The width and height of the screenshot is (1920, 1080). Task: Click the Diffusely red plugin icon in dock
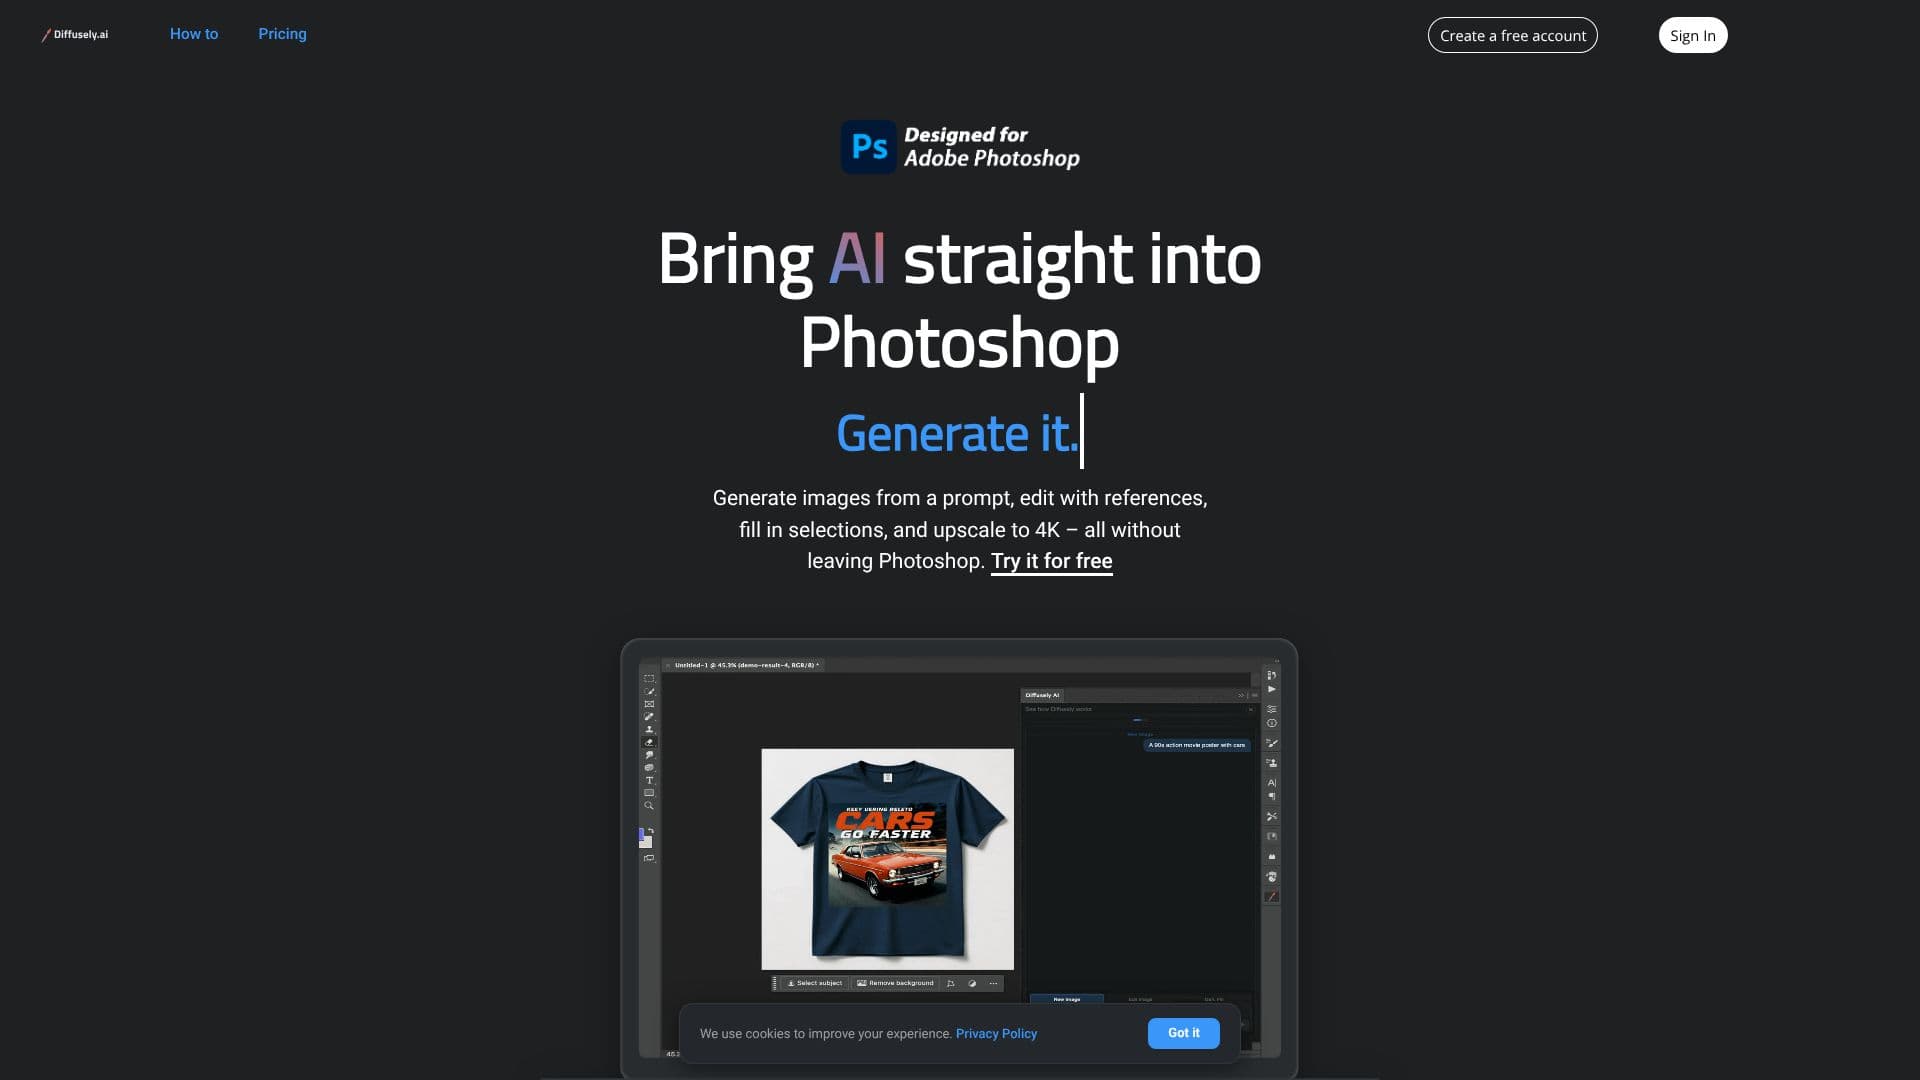click(1271, 896)
